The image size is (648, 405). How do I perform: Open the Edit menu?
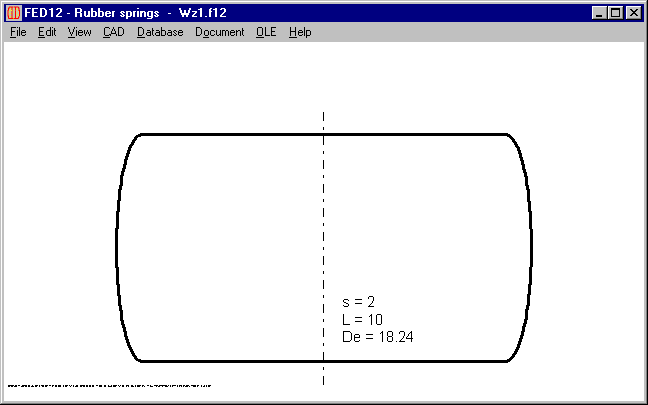click(x=47, y=32)
